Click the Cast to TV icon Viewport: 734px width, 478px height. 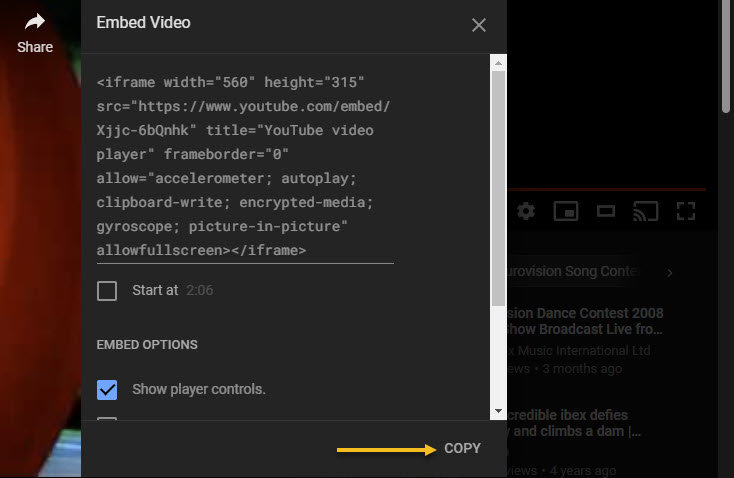646,211
